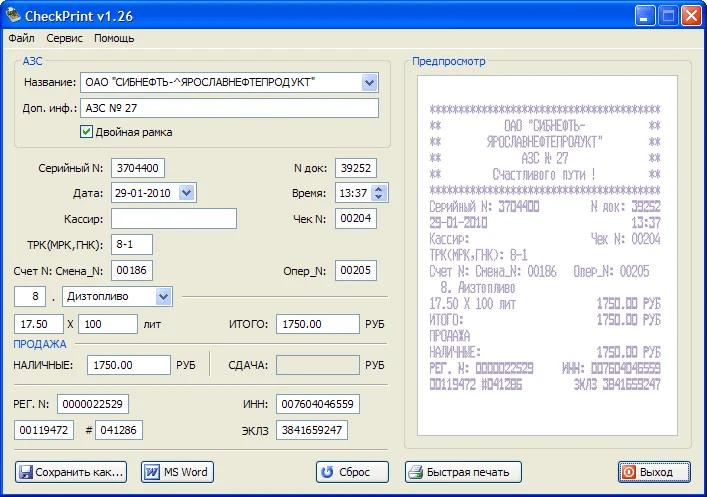The width and height of the screenshot is (707, 497).
Task: Click the Выход exit icon
Action: click(x=628, y=472)
